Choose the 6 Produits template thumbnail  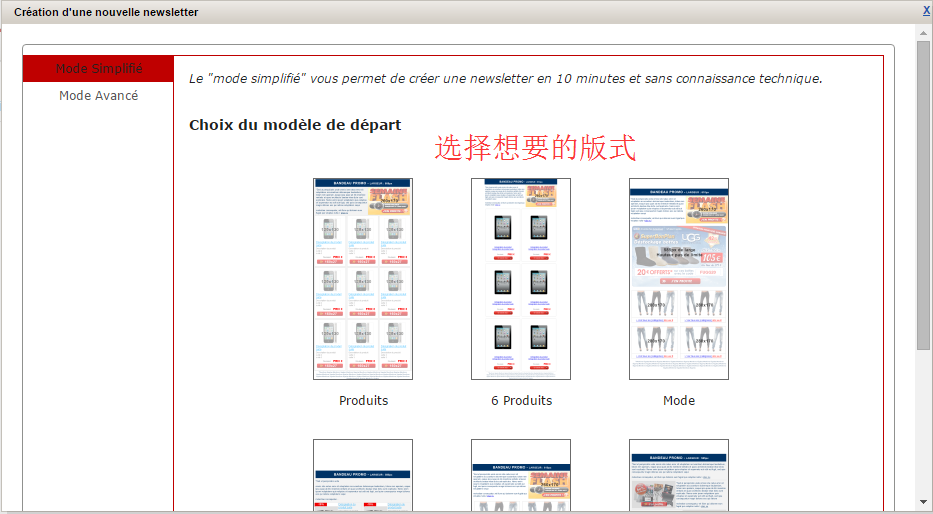521,279
